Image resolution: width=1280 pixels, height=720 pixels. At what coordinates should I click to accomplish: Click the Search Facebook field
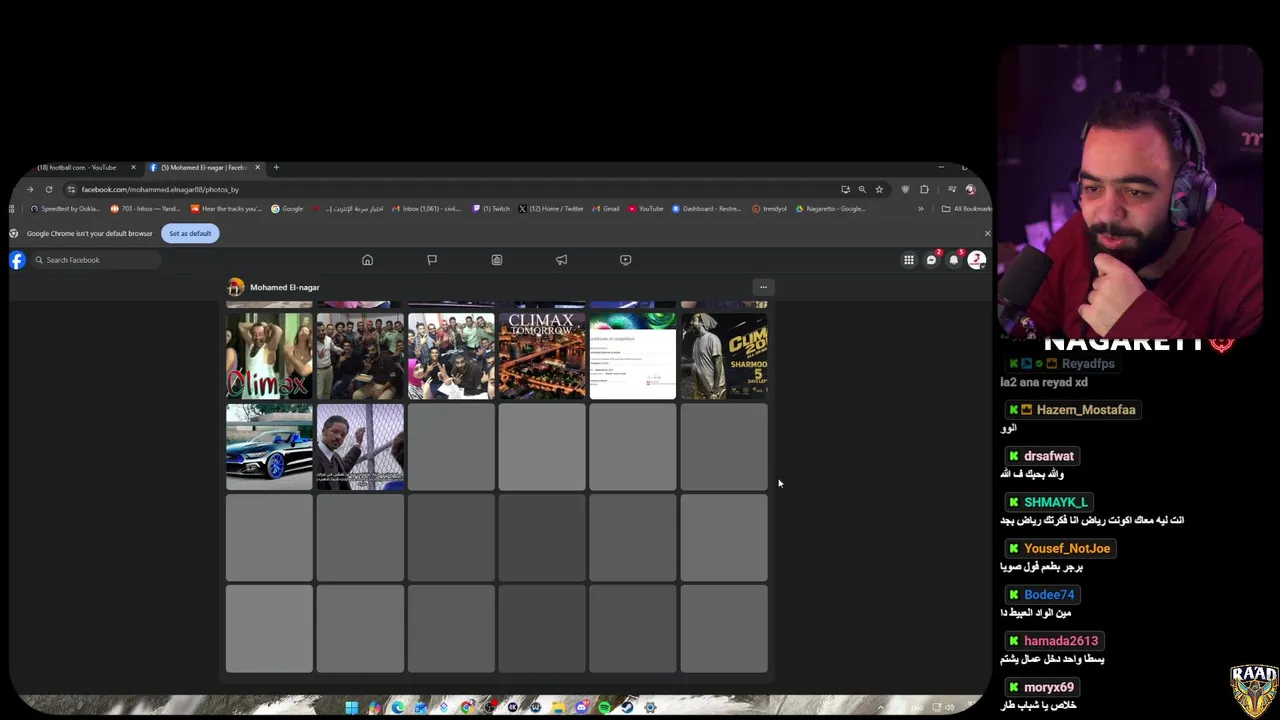point(96,260)
